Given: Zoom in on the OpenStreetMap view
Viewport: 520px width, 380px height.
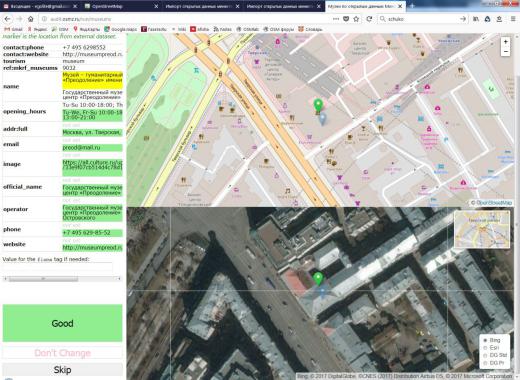Looking at the screenshot, I should point(505,42).
